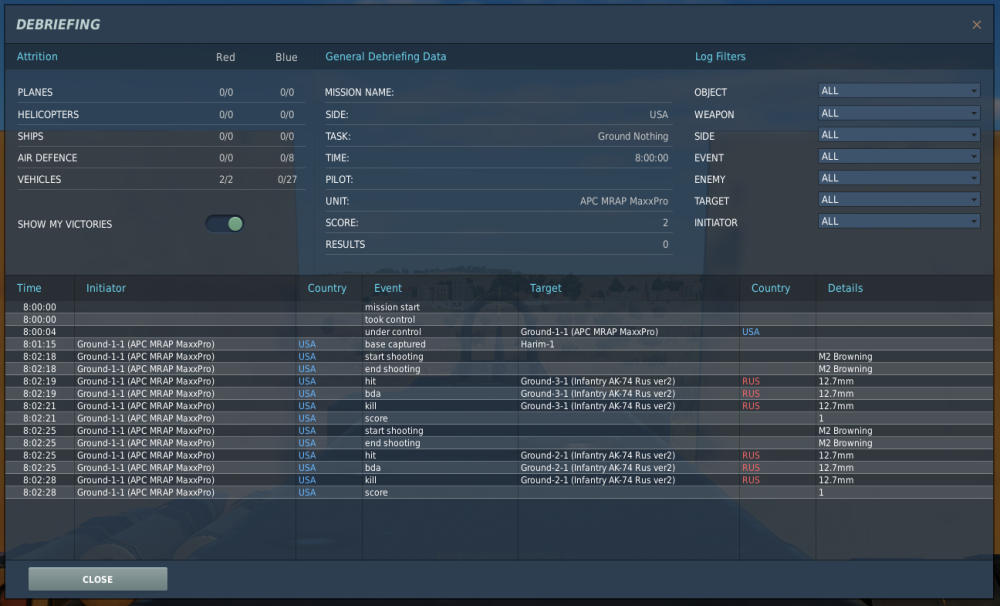This screenshot has width=1000, height=606.
Task: Open the SIDE filter dropdown
Action: pos(898,135)
